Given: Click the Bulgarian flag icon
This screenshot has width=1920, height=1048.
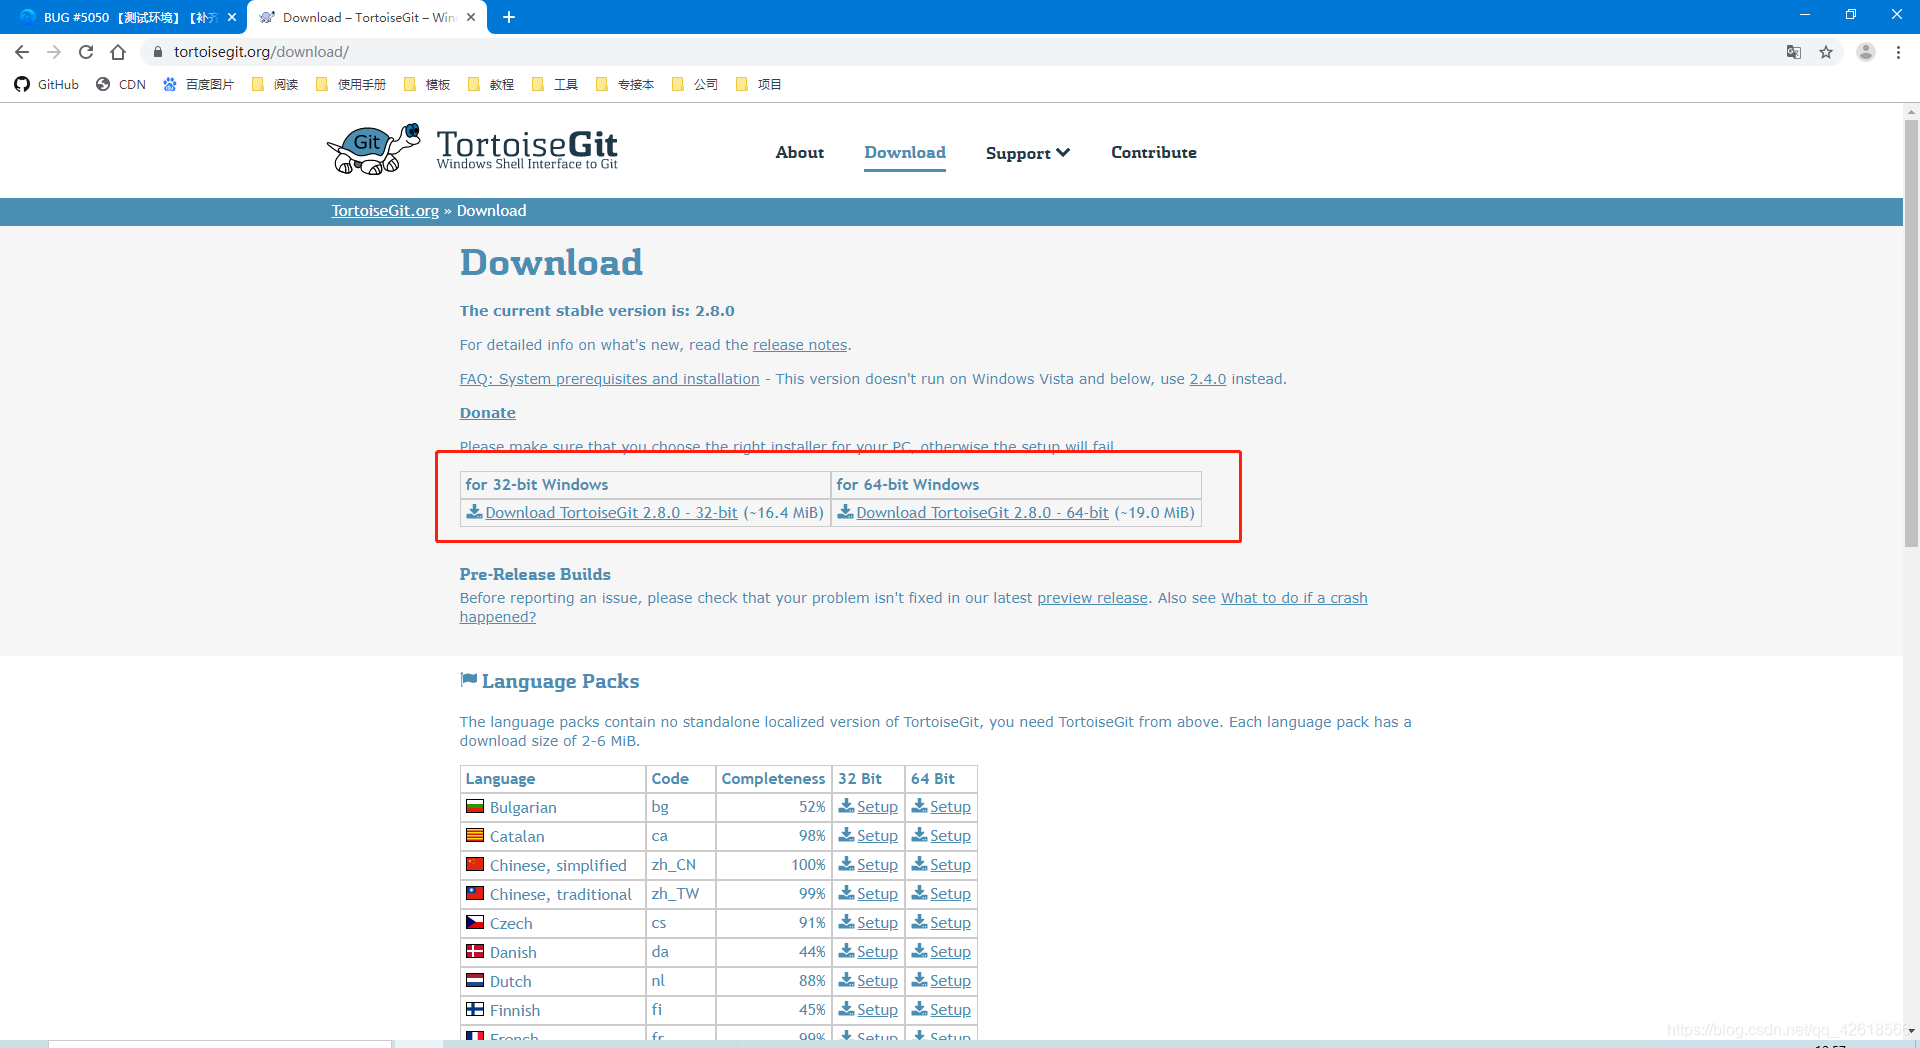Looking at the screenshot, I should point(475,806).
